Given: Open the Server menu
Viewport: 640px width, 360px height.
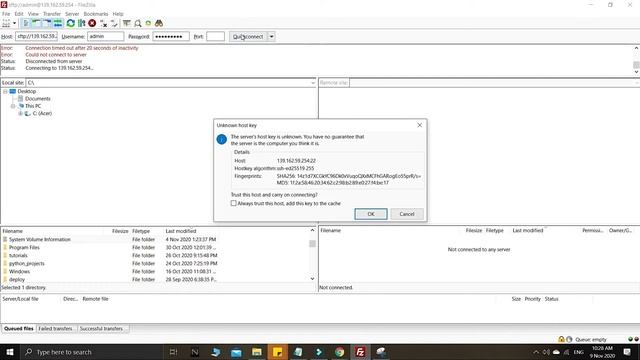Looking at the screenshot, I should click(72, 14).
